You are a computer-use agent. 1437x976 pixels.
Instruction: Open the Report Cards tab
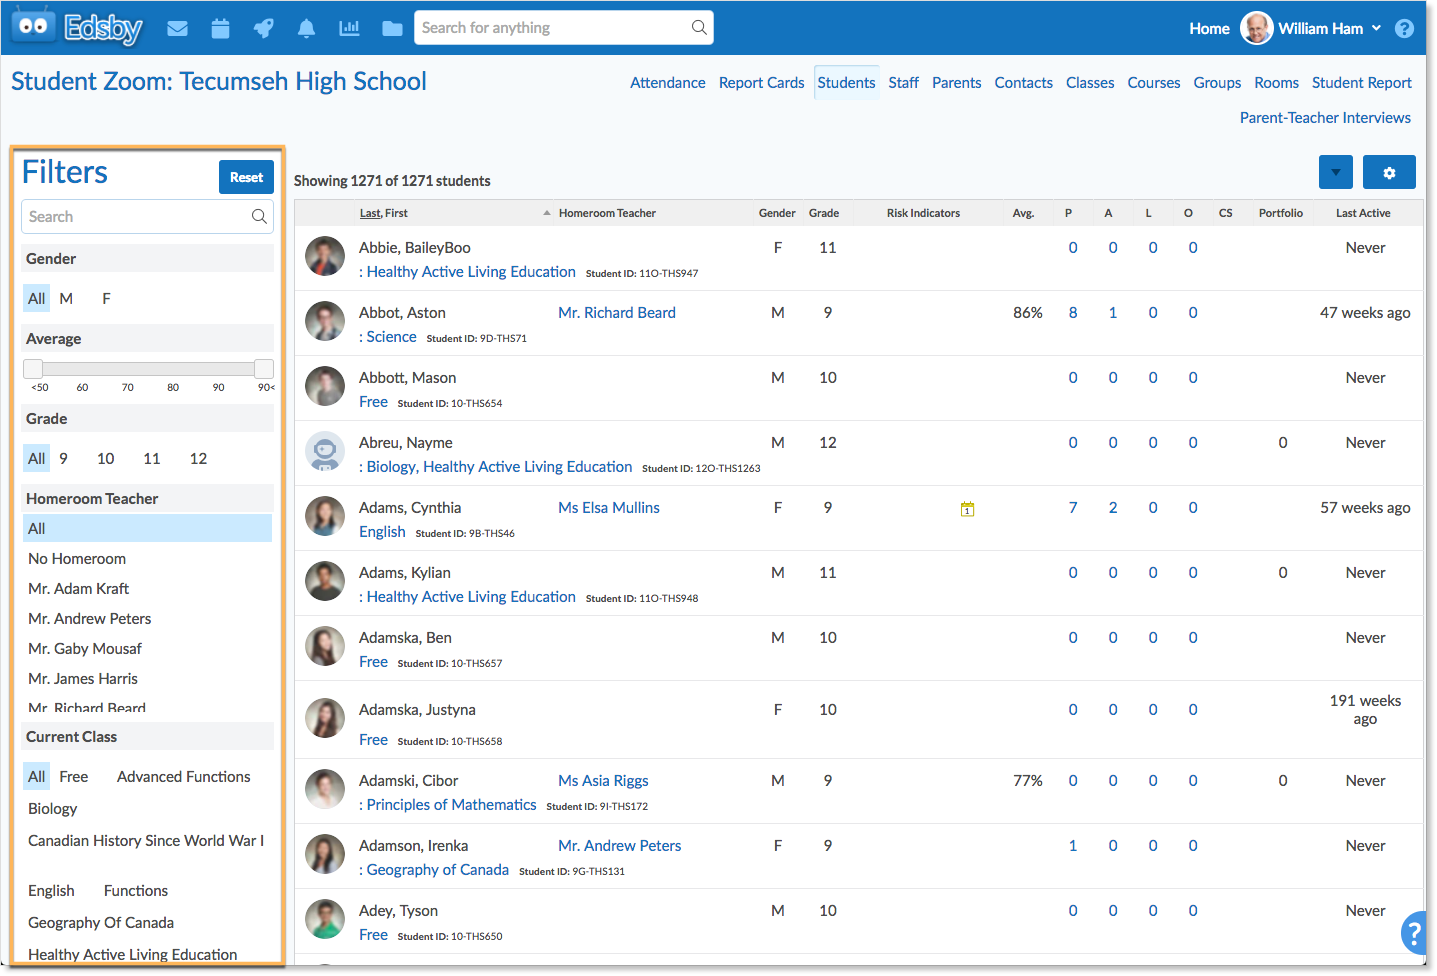click(x=761, y=83)
